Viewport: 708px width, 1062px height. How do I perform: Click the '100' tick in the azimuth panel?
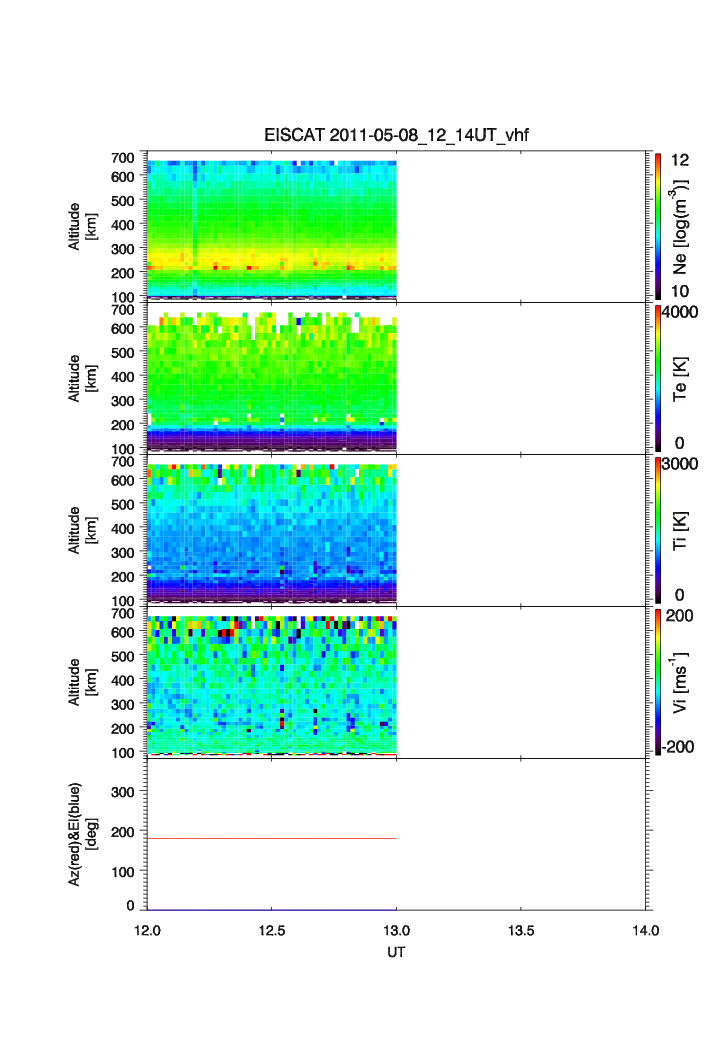[123, 872]
